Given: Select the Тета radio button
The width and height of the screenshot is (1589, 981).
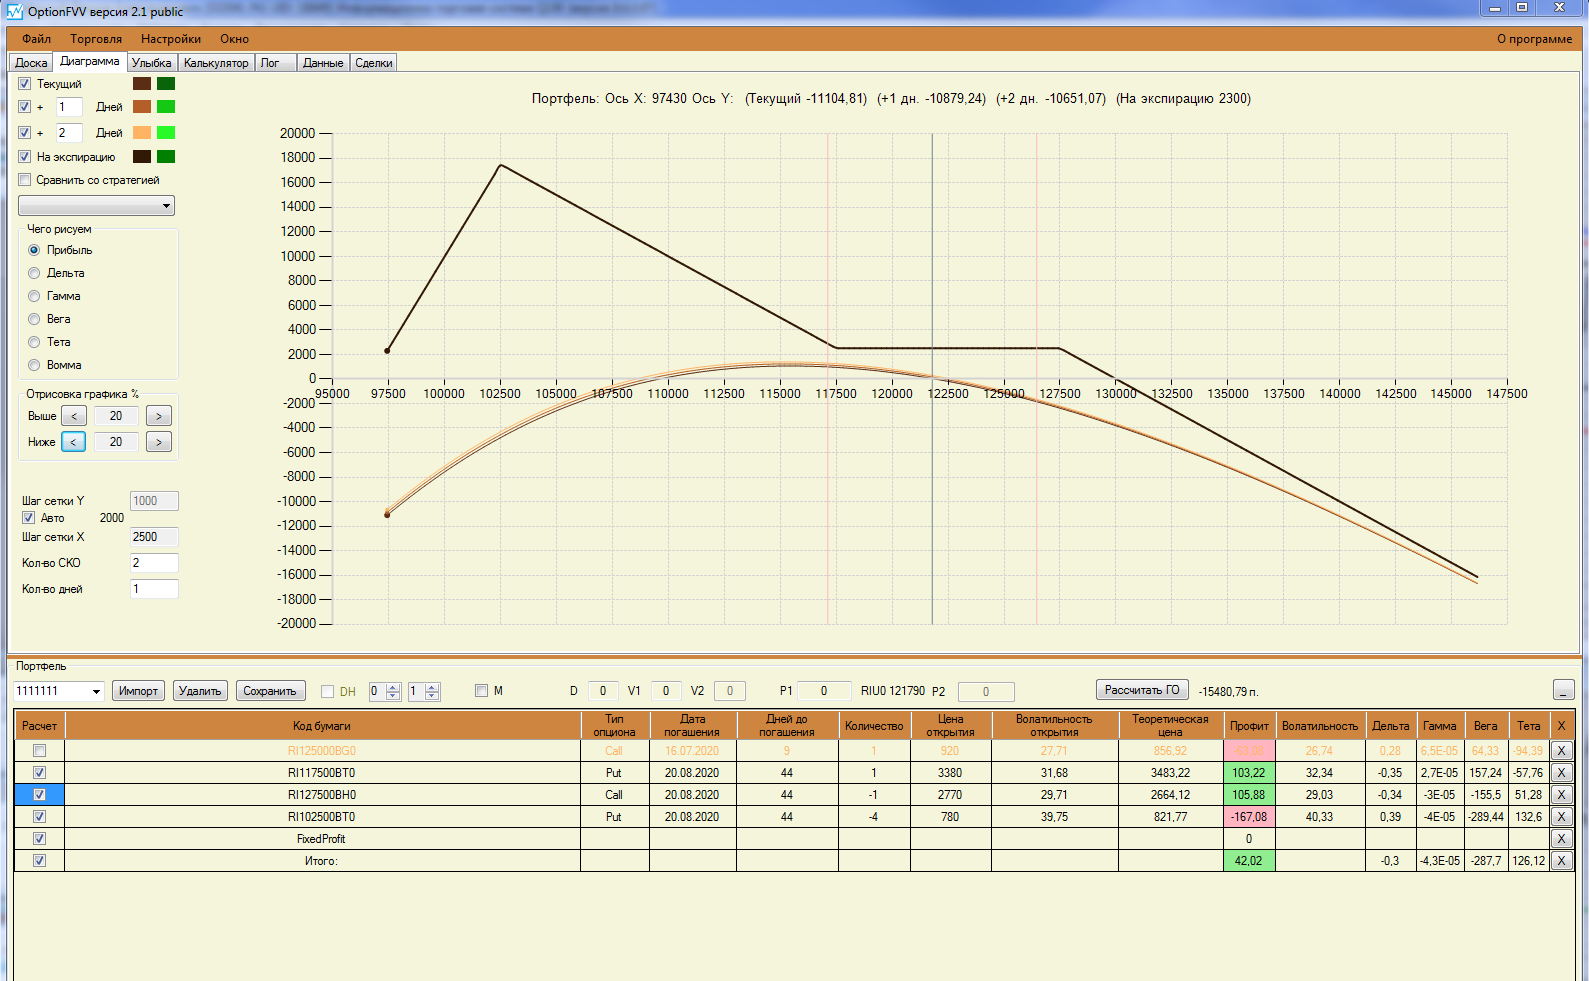Looking at the screenshot, I should [x=35, y=342].
